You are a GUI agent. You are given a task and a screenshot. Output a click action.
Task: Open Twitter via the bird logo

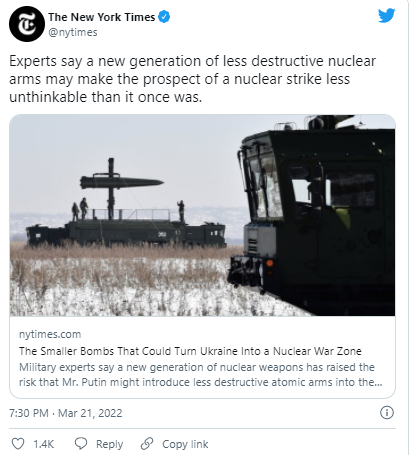tap(387, 16)
